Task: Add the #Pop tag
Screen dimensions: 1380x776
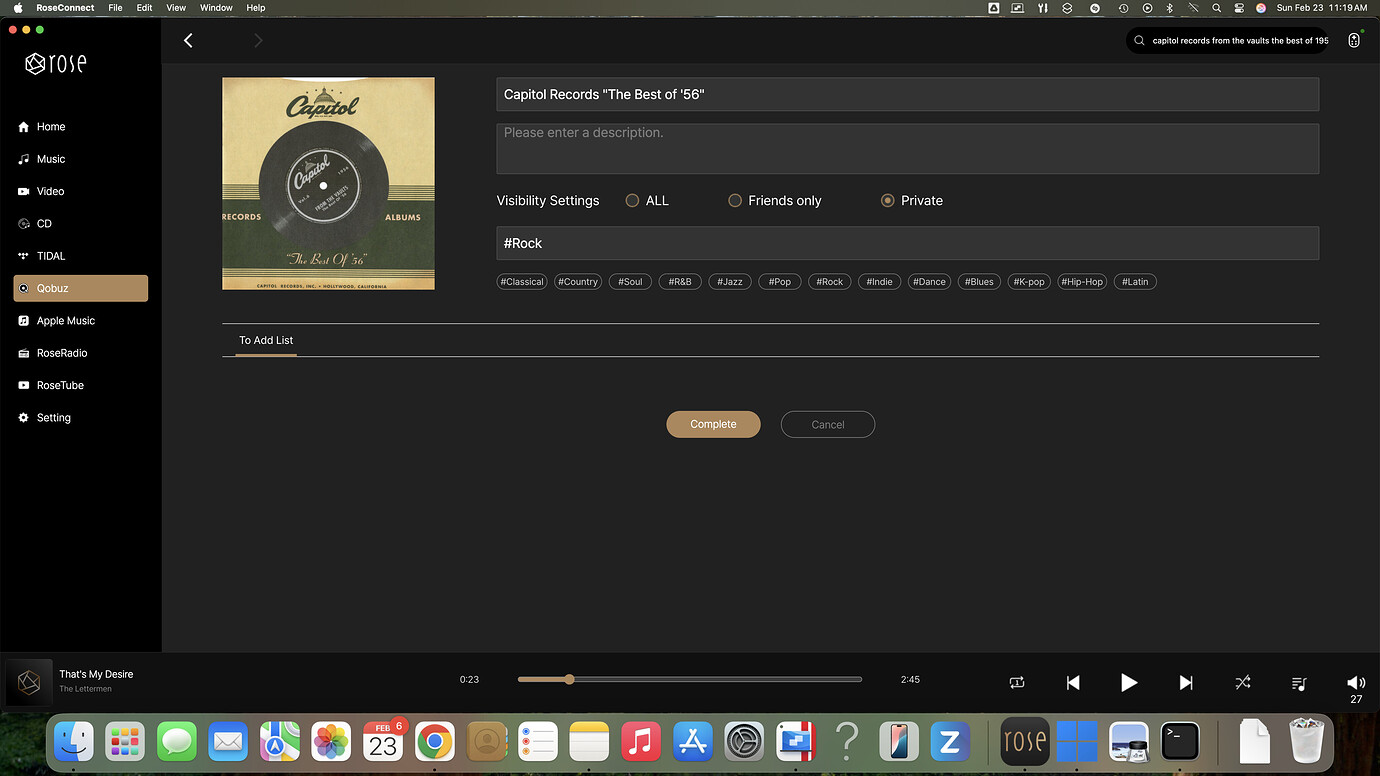Action: (x=780, y=282)
